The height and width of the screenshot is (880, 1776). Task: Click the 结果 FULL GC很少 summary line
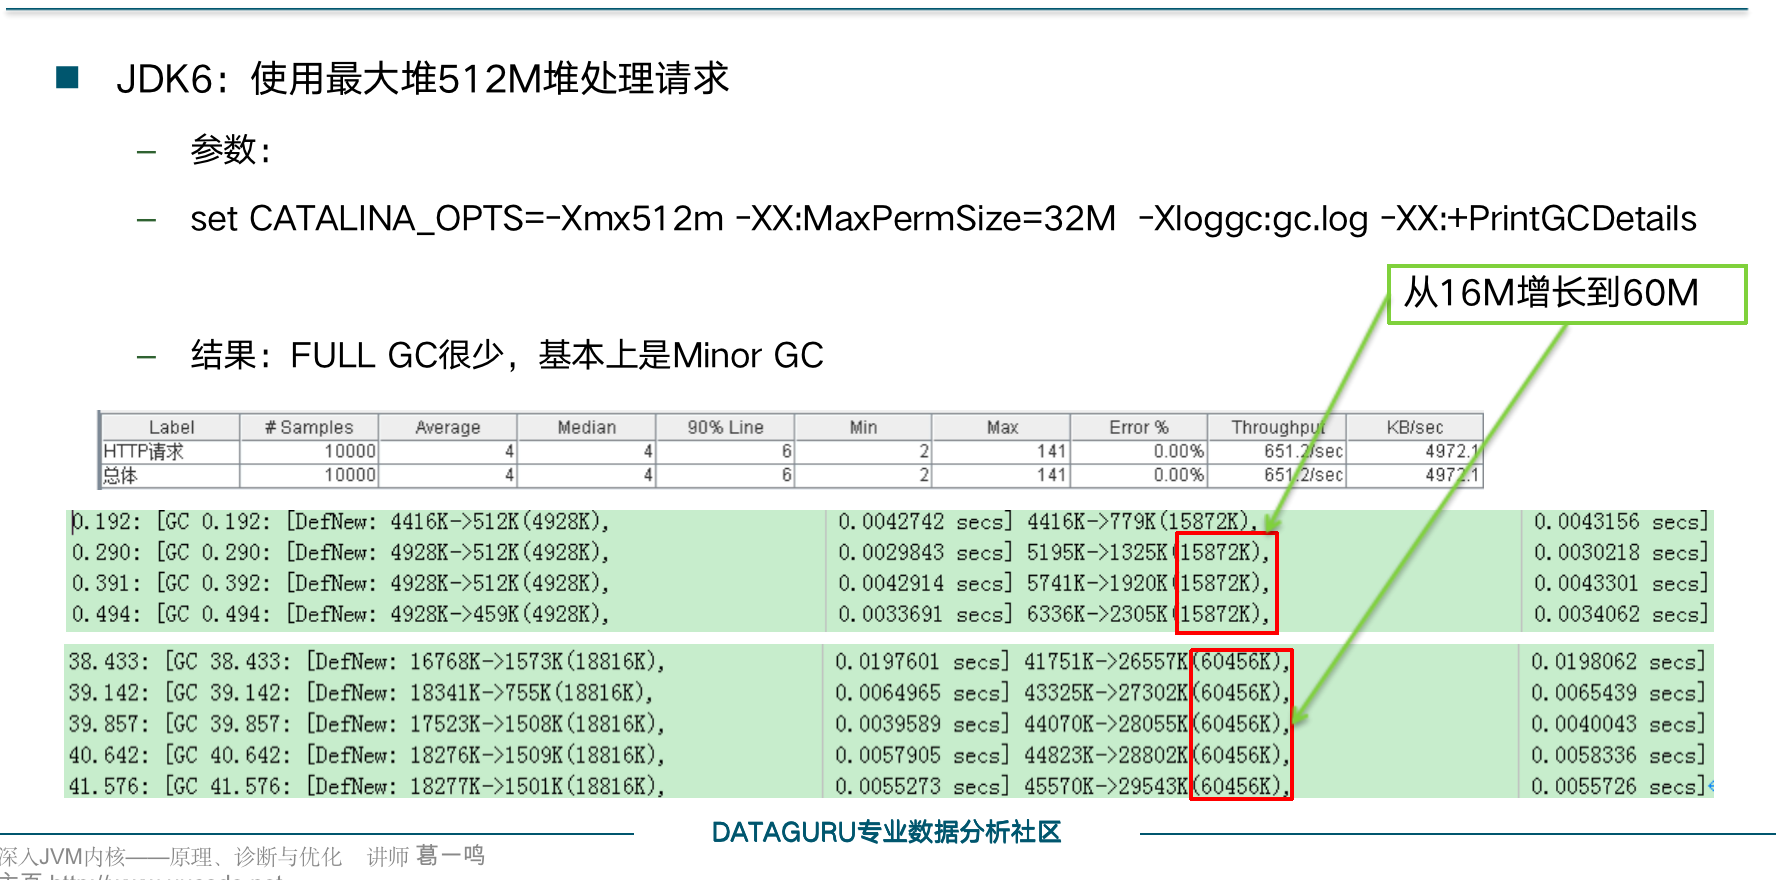(x=507, y=355)
